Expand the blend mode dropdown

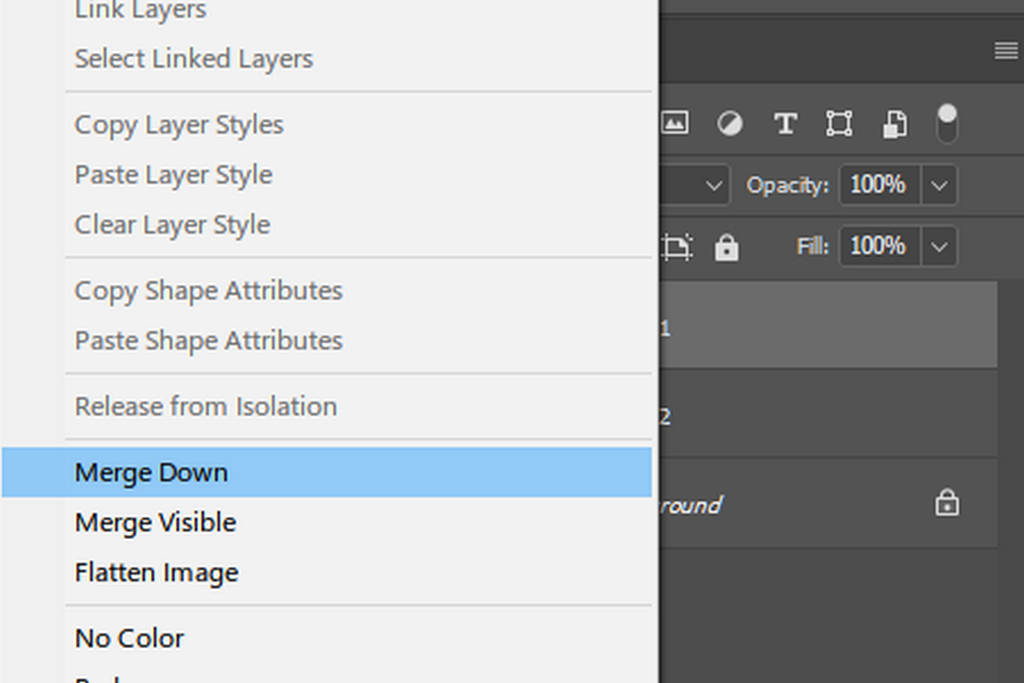point(714,186)
